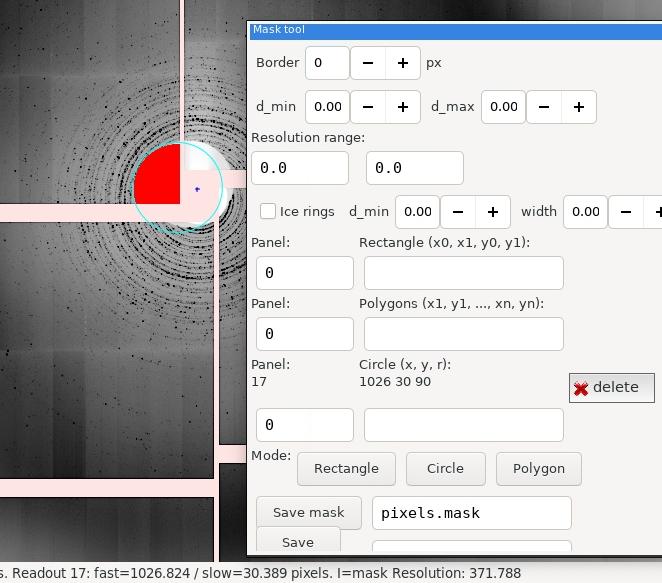Select Circle mode
The width and height of the screenshot is (662, 583).
(x=445, y=469)
